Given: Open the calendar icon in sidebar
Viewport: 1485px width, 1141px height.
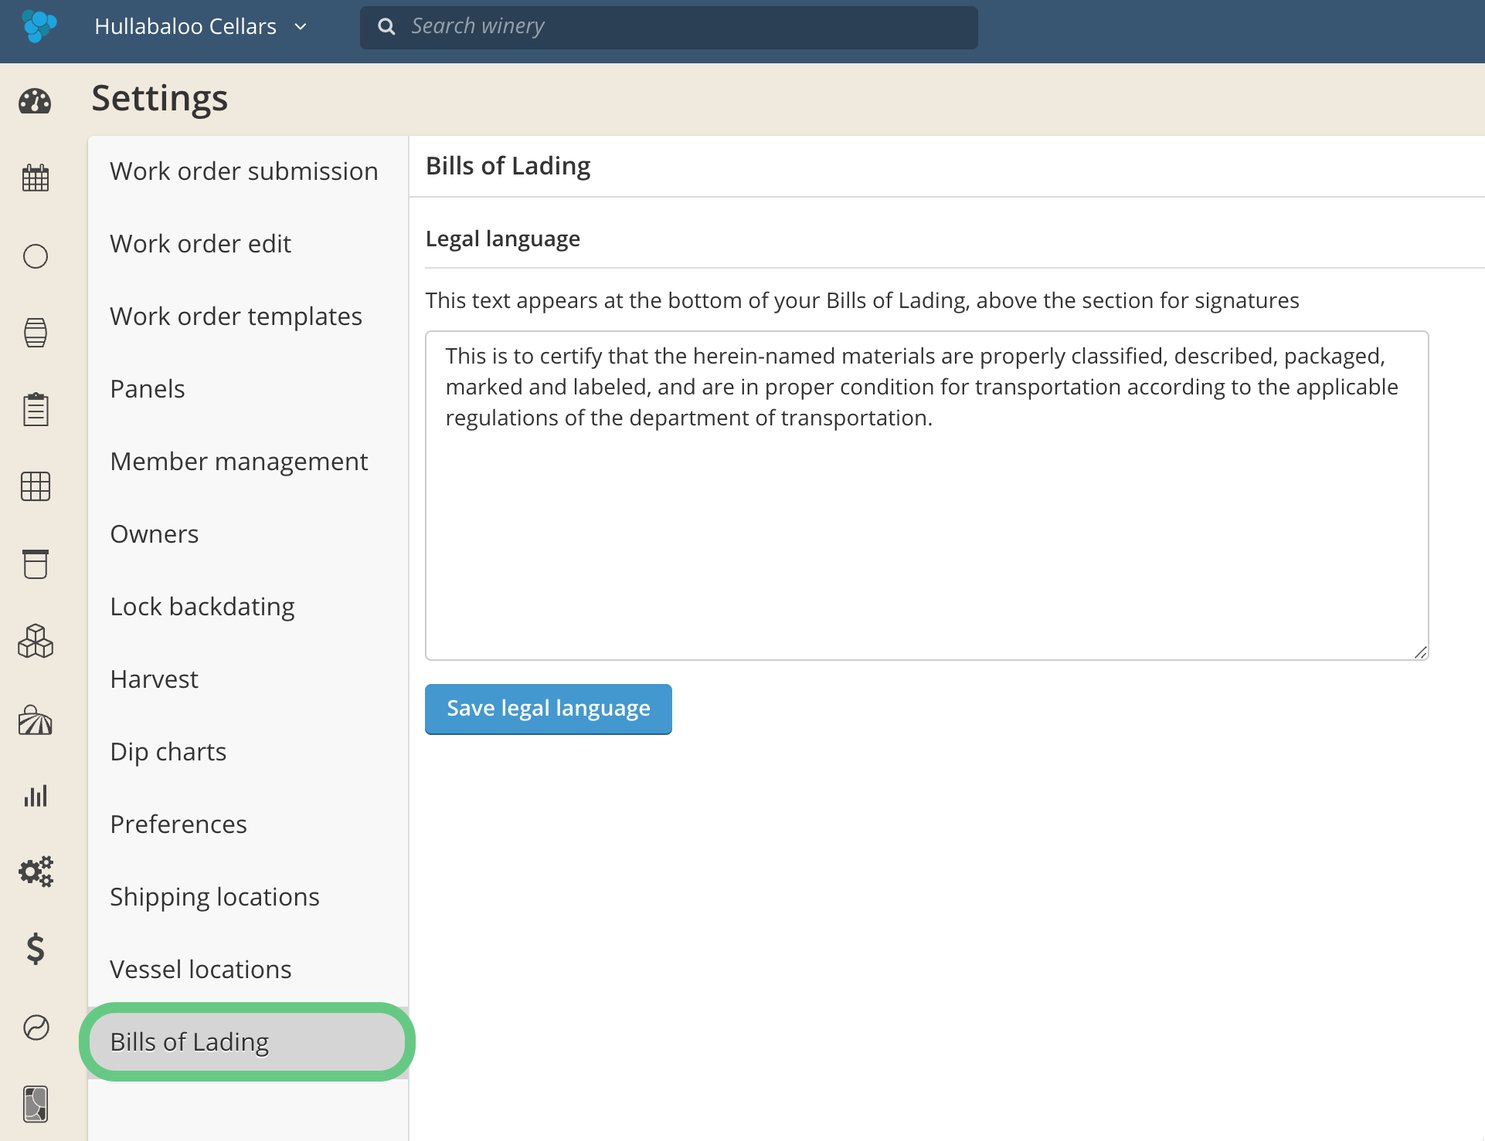Looking at the screenshot, I should click(36, 177).
